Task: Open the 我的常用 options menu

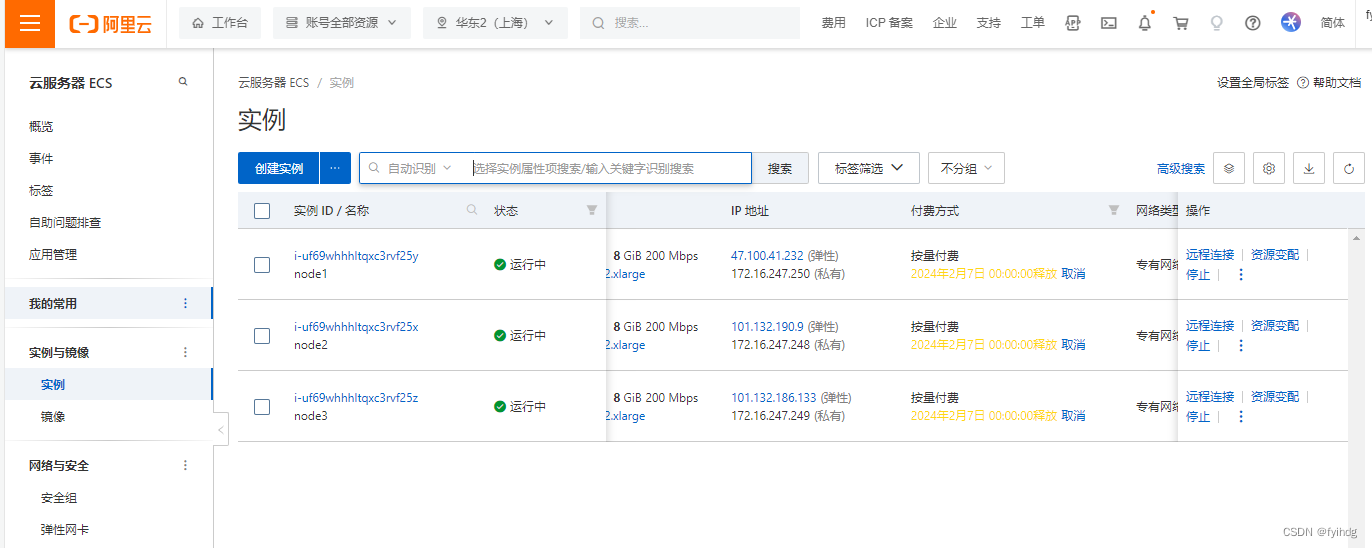Action: (x=185, y=303)
